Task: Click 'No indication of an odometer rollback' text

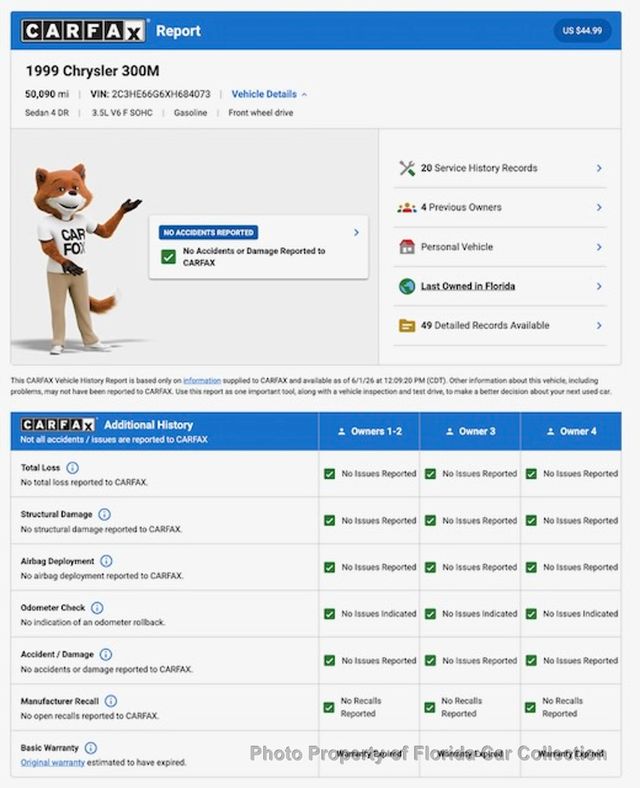Action: coord(93,622)
